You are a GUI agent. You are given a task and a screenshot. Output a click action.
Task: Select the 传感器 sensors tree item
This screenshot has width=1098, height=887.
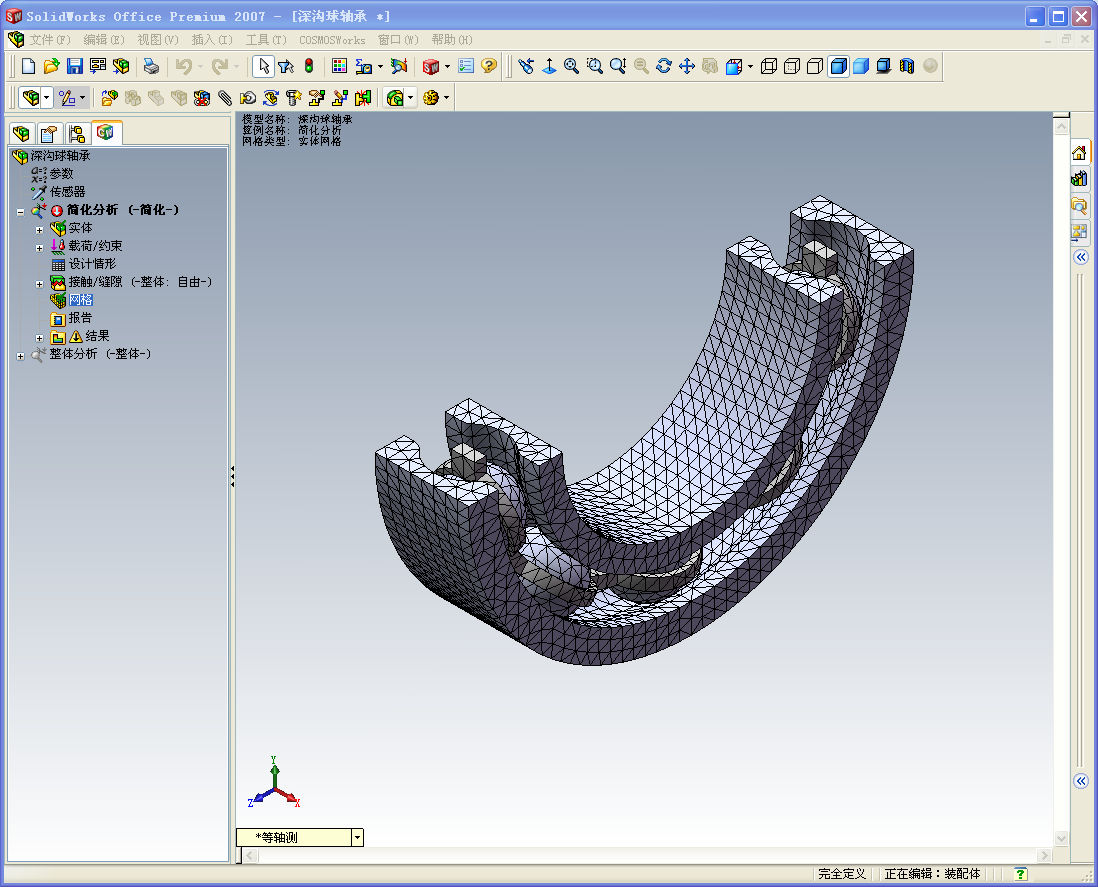click(67, 191)
